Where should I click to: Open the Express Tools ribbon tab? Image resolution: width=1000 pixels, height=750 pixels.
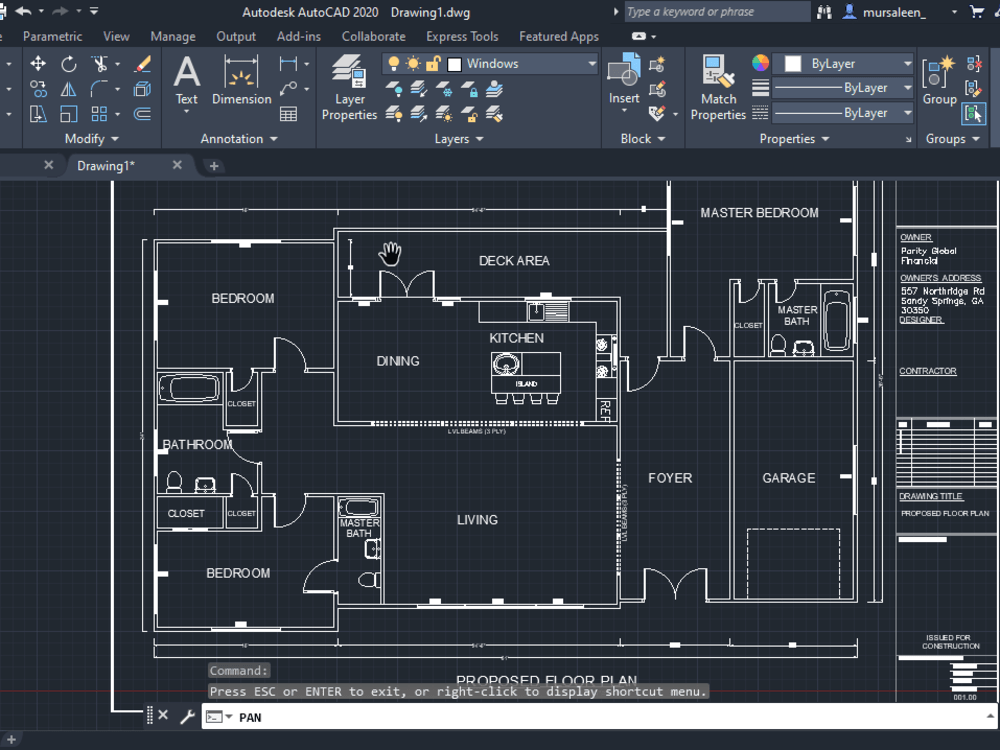pos(462,36)
